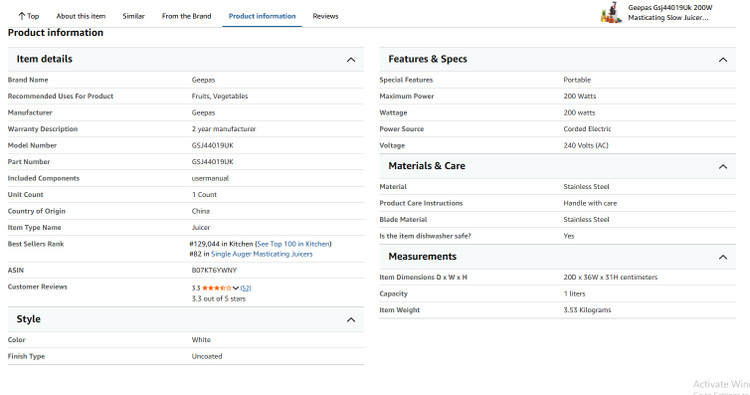This screenshot has width=750, height=395.
Task: Click the Country of Origin 'China' value
Action: click(x=200, y=211)
